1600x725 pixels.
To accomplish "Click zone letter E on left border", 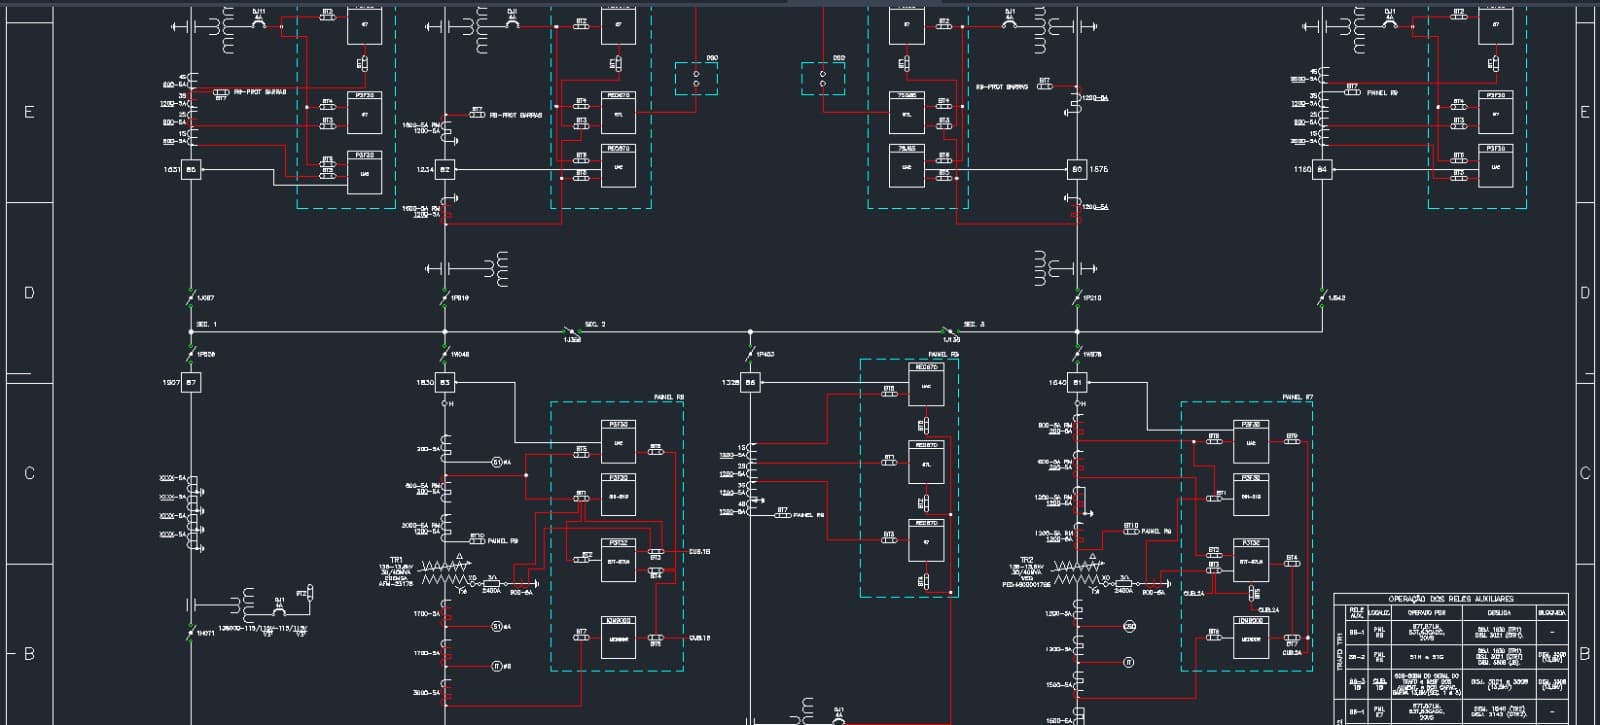I will click(29, 112).
